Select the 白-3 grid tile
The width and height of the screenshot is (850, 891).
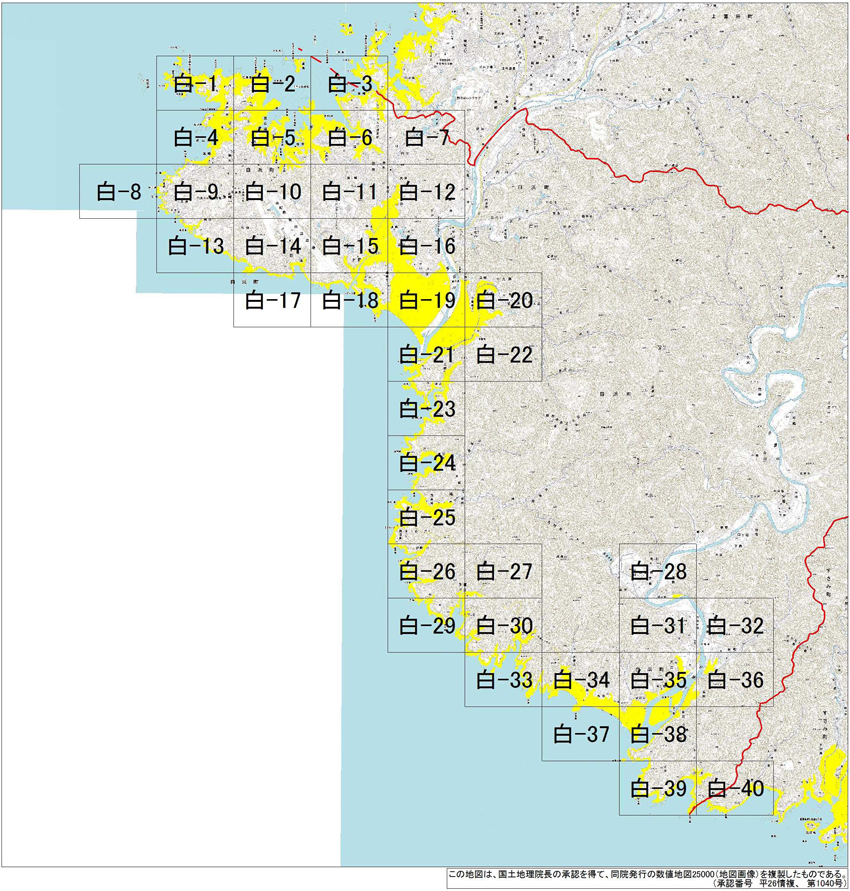tap(350, 83)
